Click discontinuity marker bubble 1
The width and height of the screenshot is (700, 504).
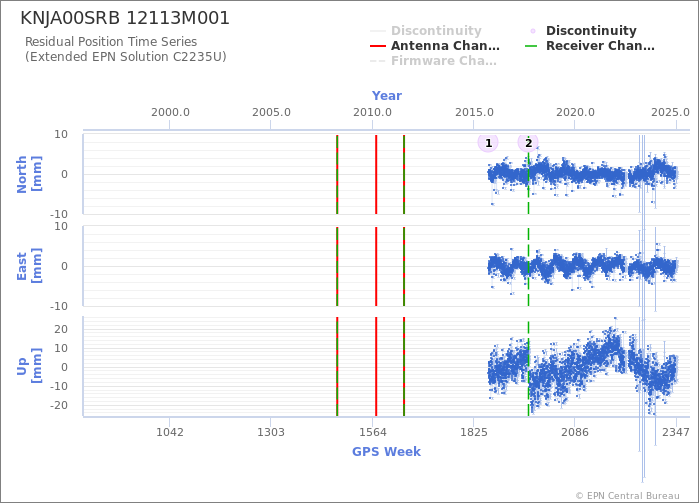click(488, 143)
